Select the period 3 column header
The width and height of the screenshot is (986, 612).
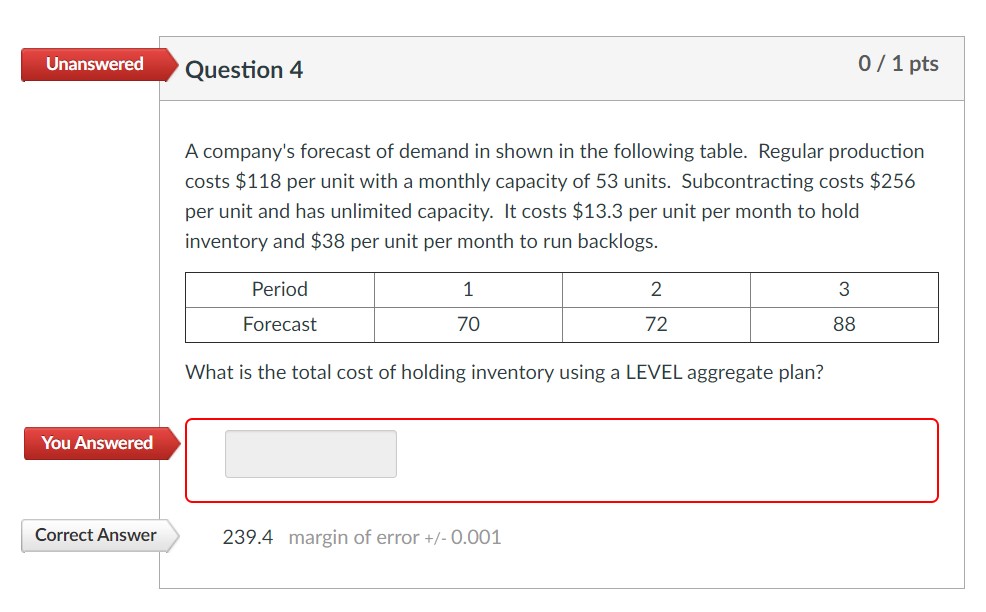[x=843, y=289]
